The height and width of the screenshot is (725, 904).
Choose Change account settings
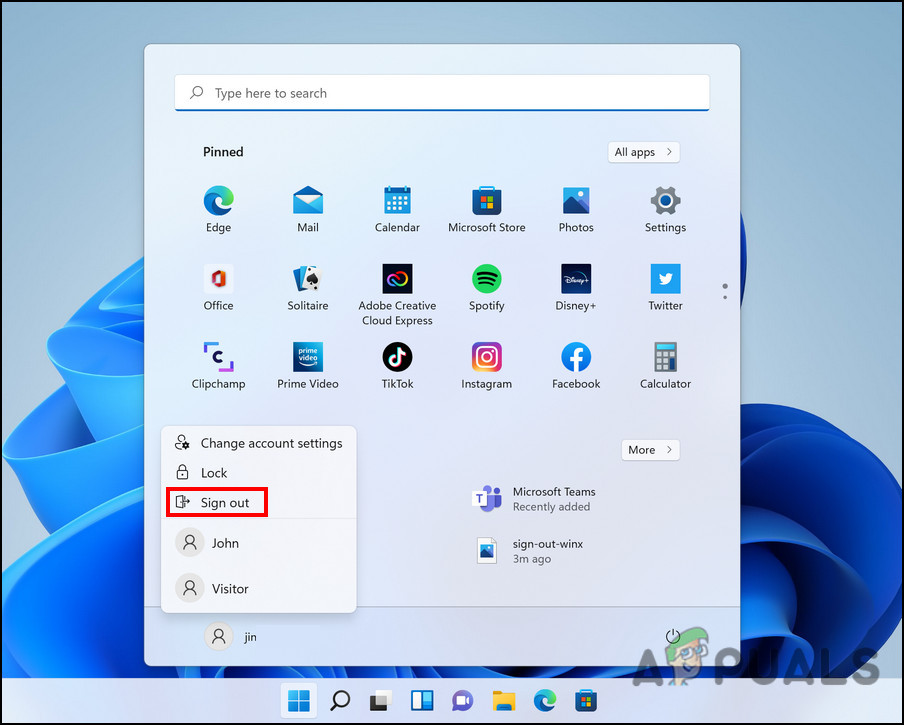(x=259, y=443)
